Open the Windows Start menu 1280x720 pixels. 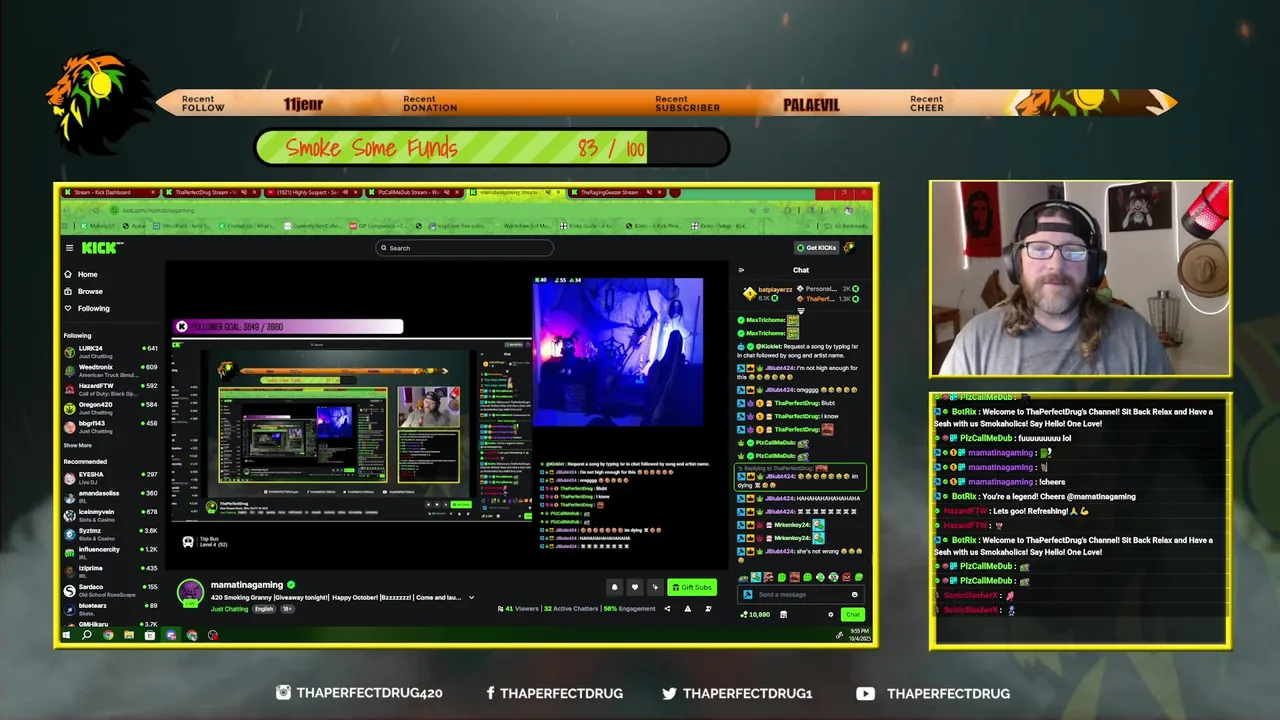(66, 634)
